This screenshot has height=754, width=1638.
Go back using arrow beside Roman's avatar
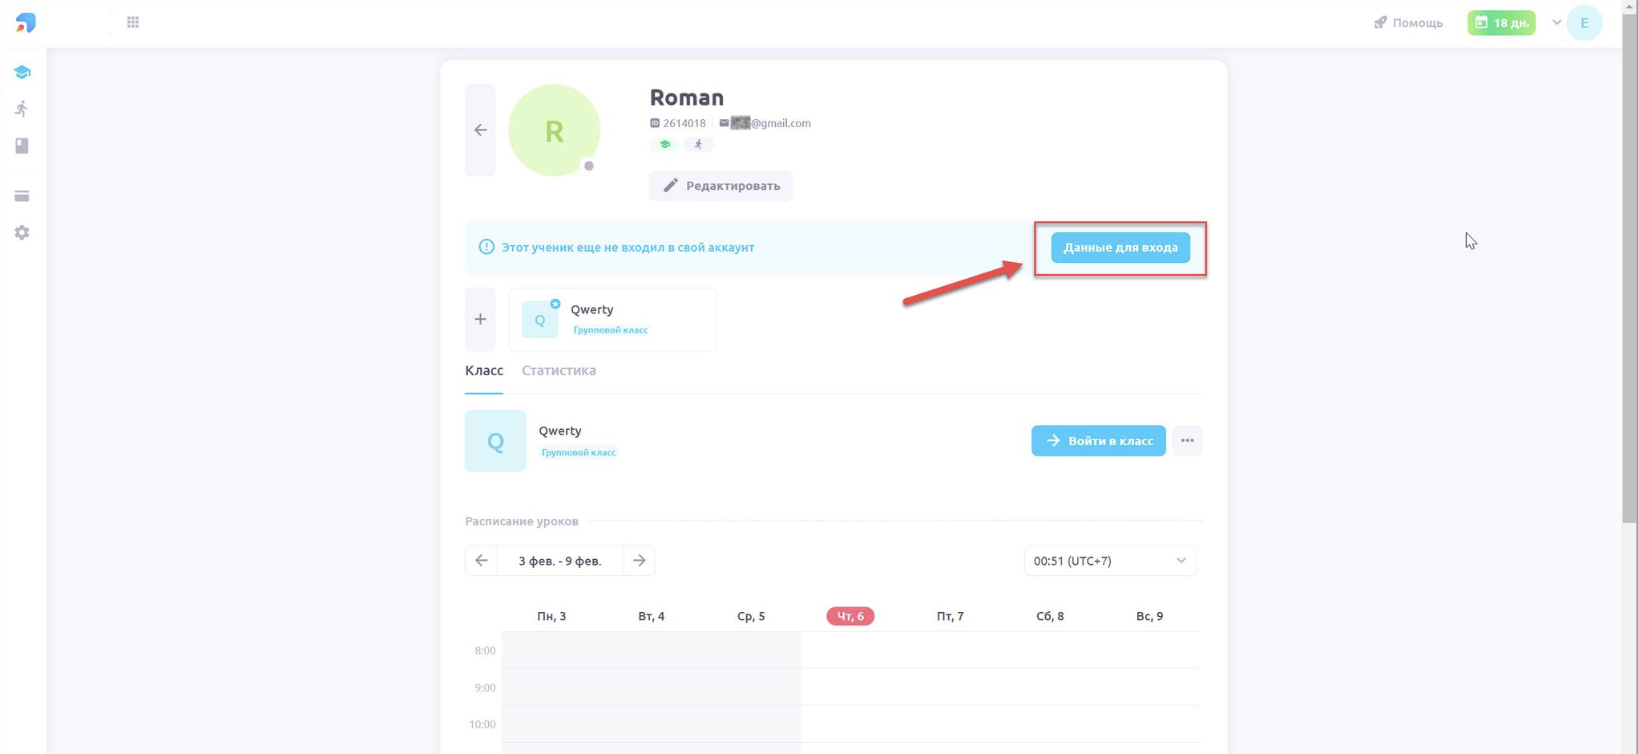point(480,130)
